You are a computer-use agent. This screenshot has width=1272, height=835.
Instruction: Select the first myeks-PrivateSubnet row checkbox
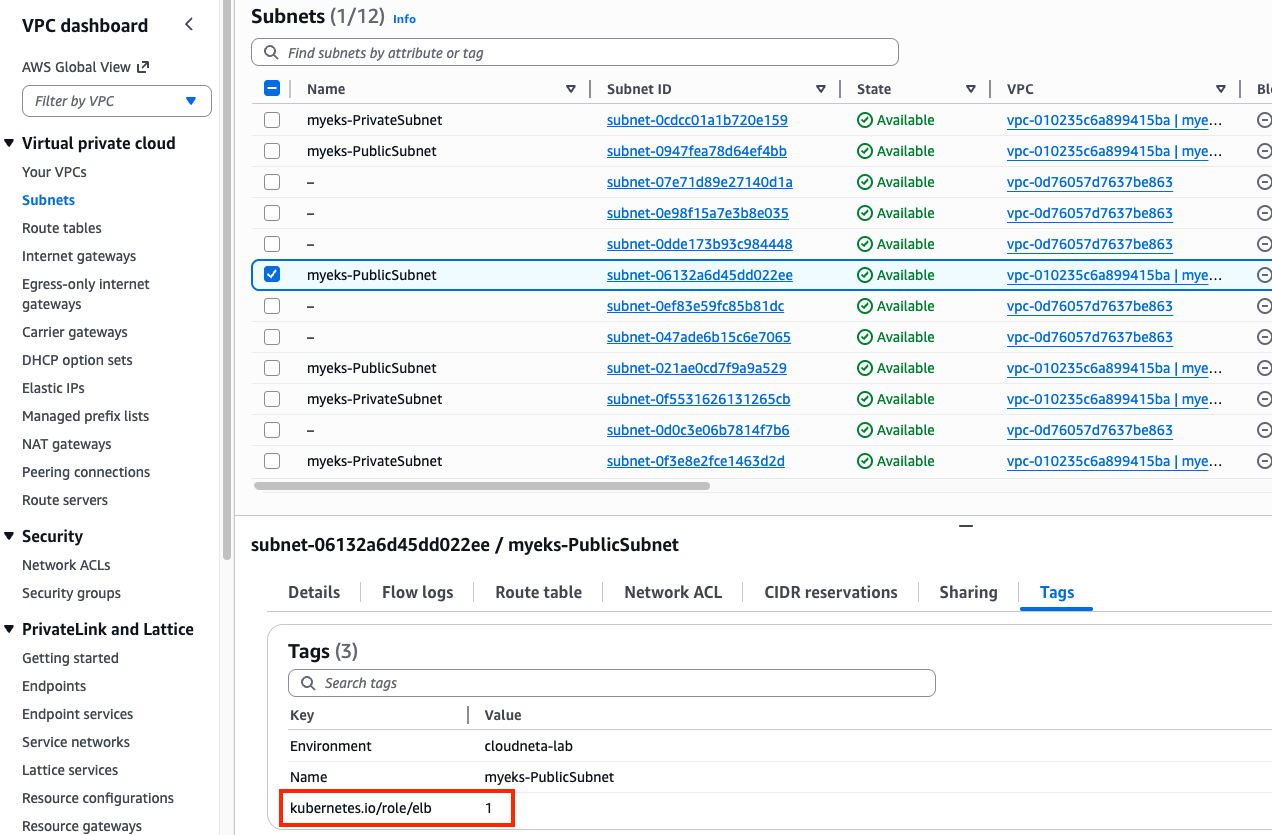point(272,120)
